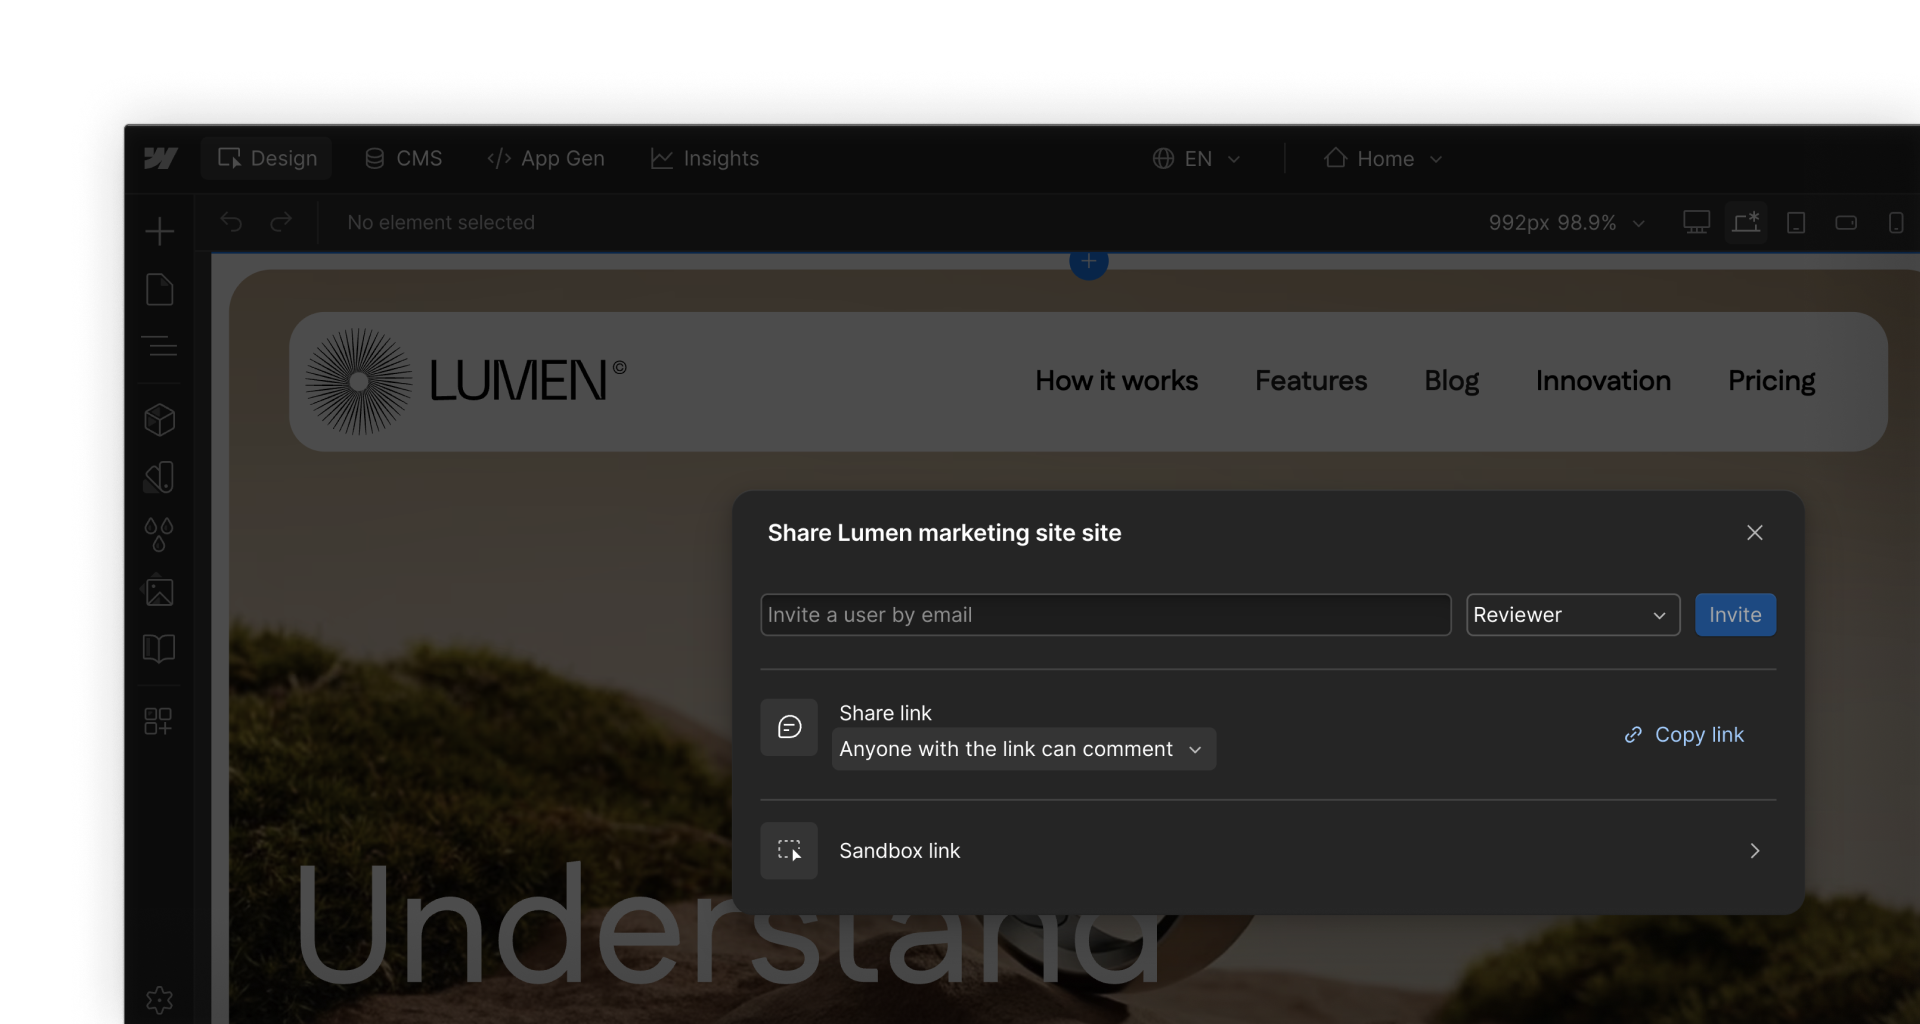
Task: Open the Components panel
Action: (160, 420)
